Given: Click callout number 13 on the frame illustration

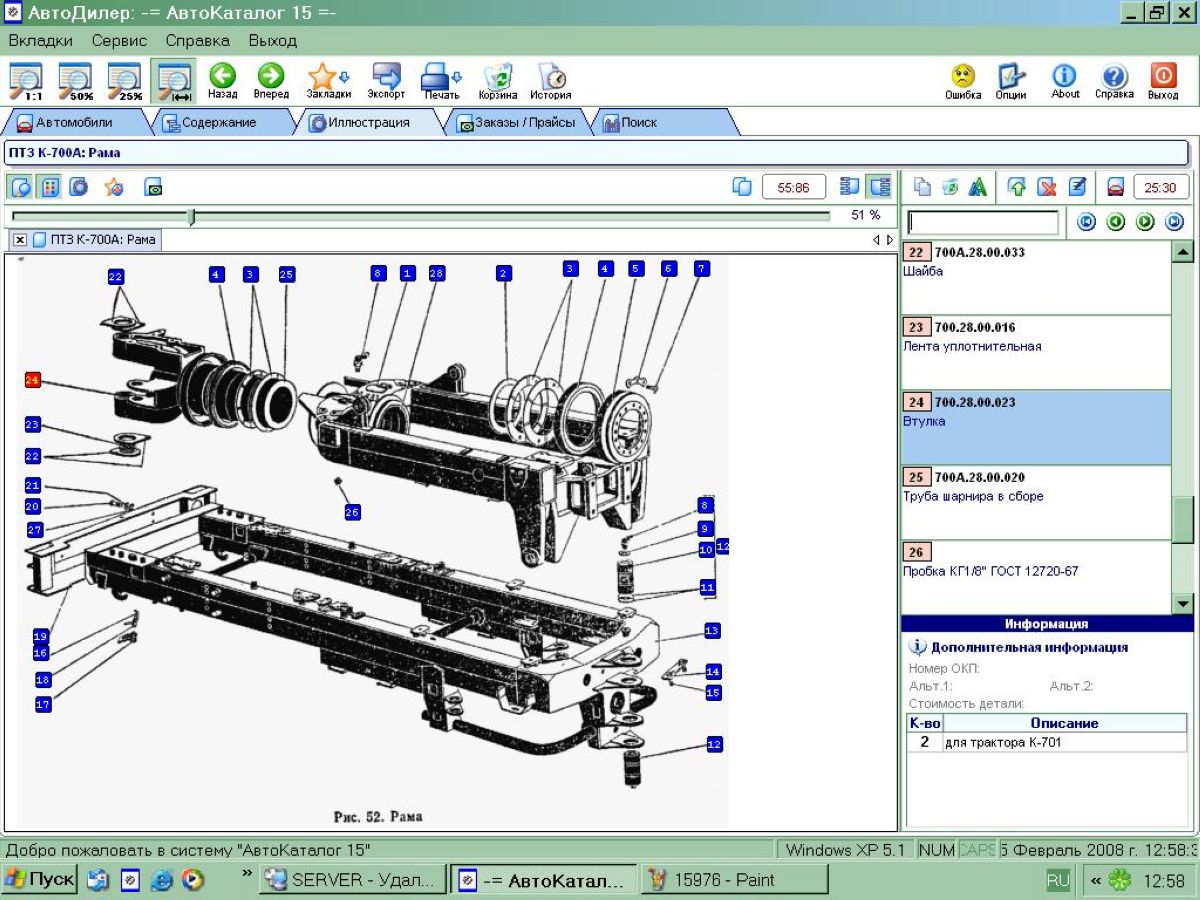Looking at the screenshot, I should pyautogui.click(x=712, y=631).
